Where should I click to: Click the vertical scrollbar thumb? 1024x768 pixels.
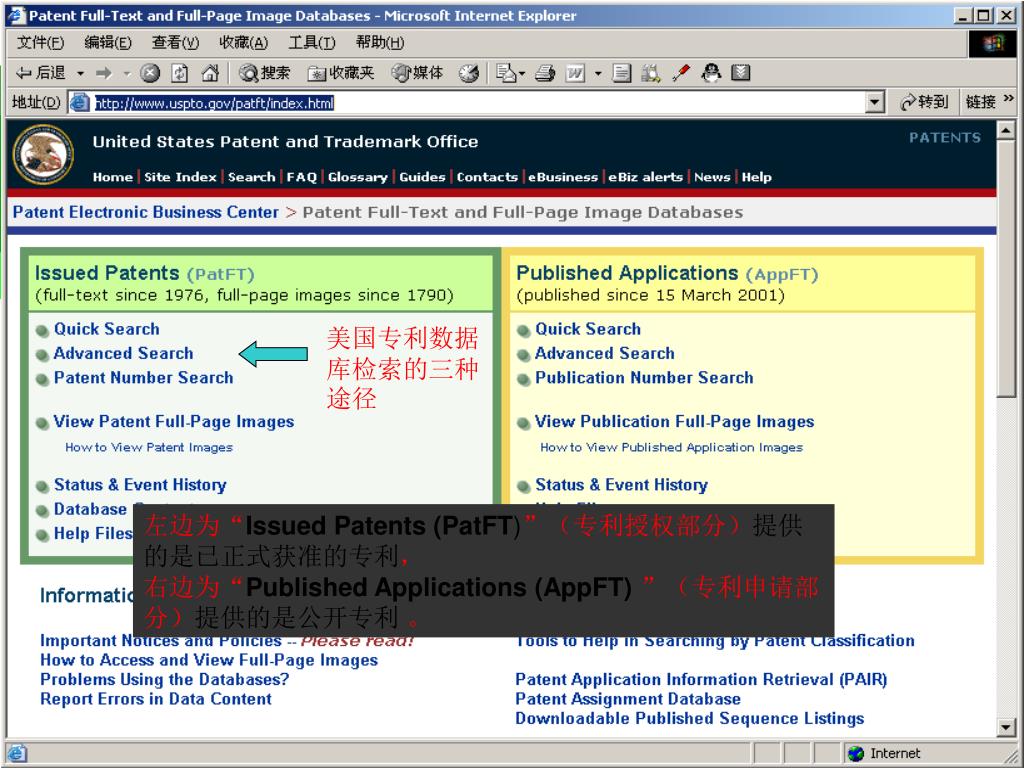1006,268
